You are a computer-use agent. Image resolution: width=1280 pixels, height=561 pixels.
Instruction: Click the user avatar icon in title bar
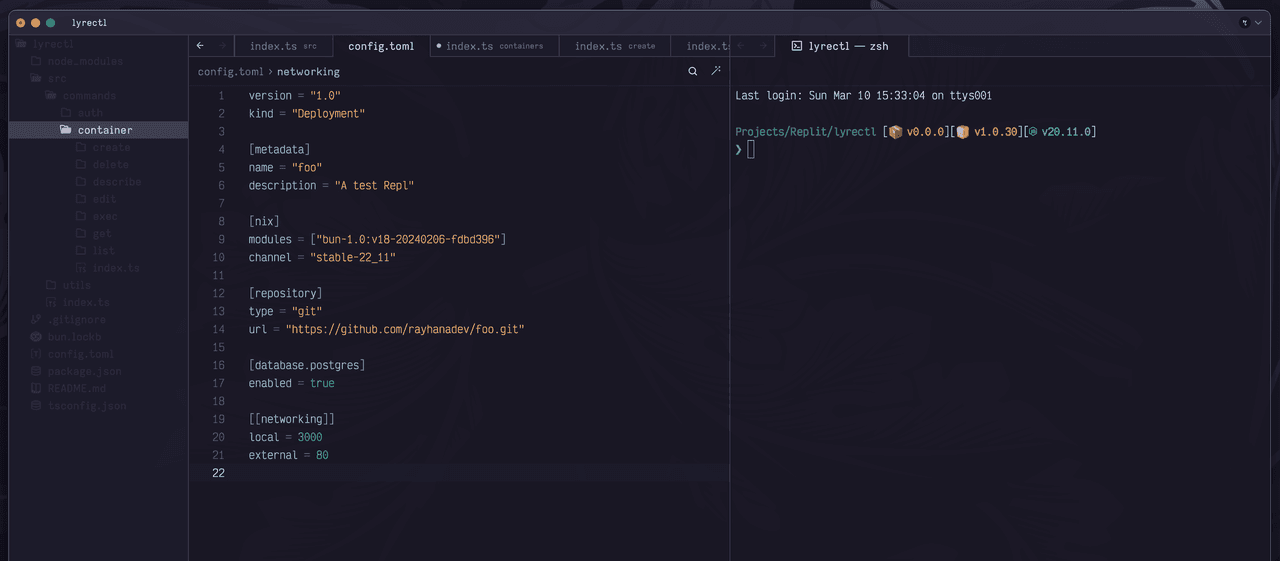(x=1243, y=22)
